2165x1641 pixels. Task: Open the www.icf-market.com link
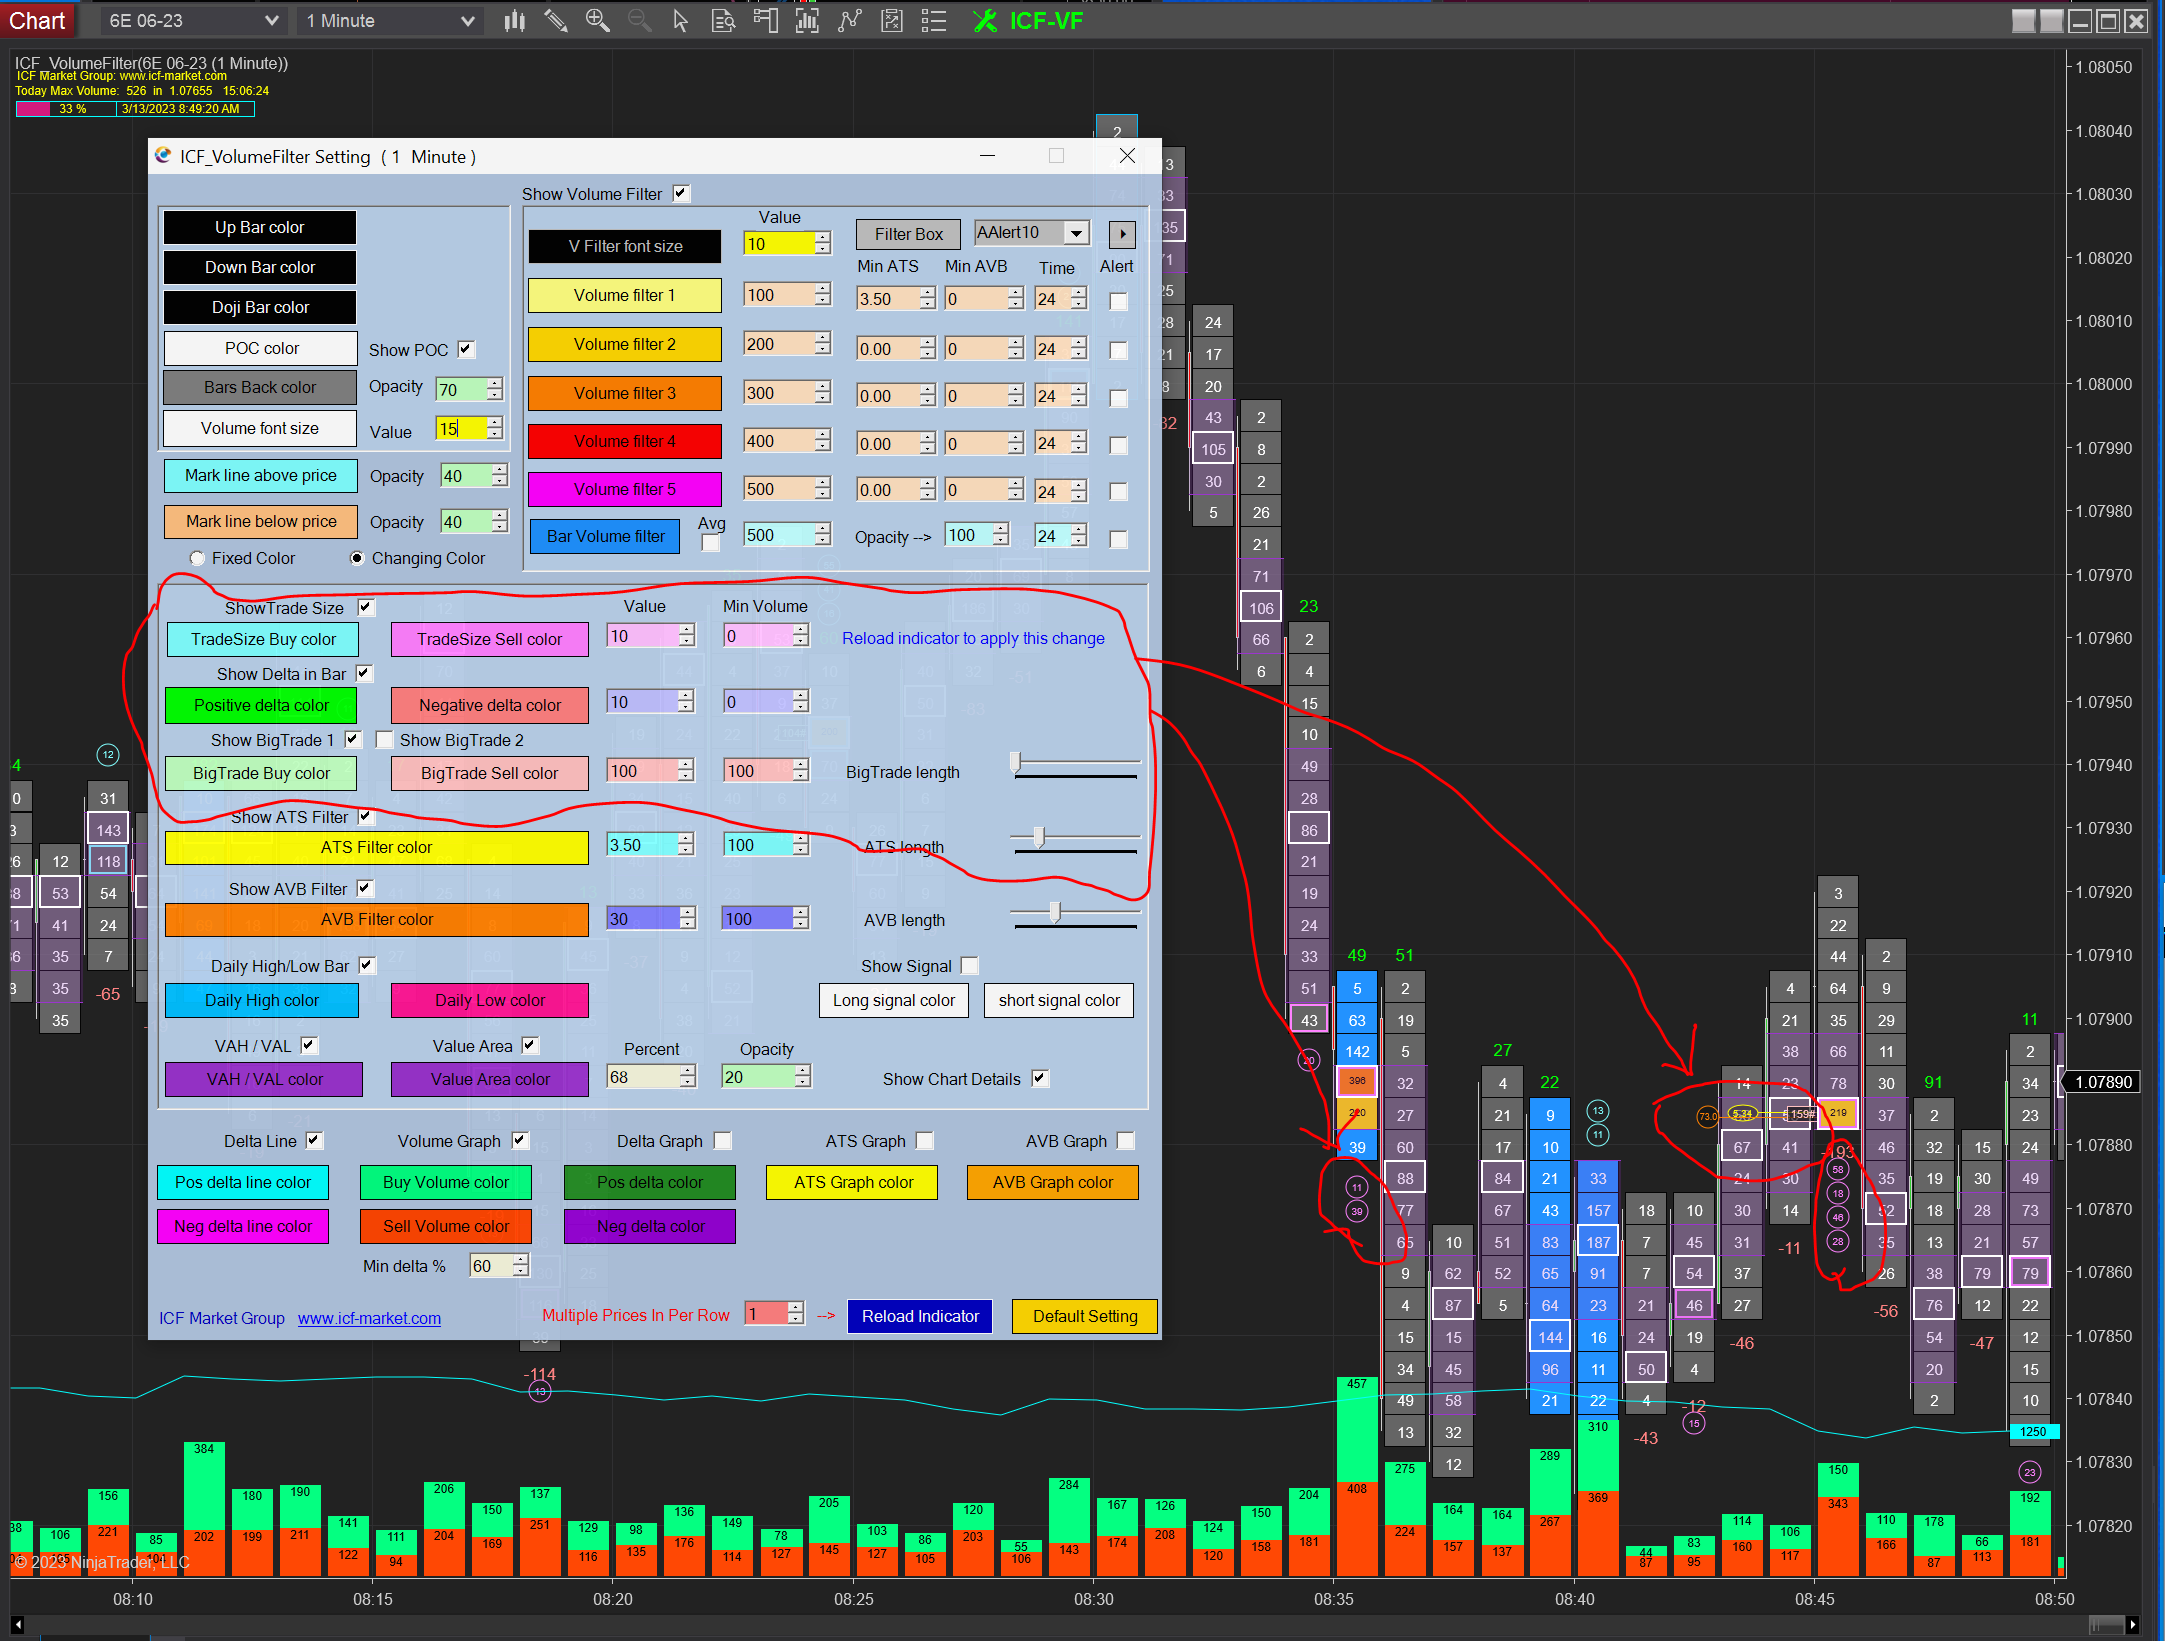(x=369, y=1318)
